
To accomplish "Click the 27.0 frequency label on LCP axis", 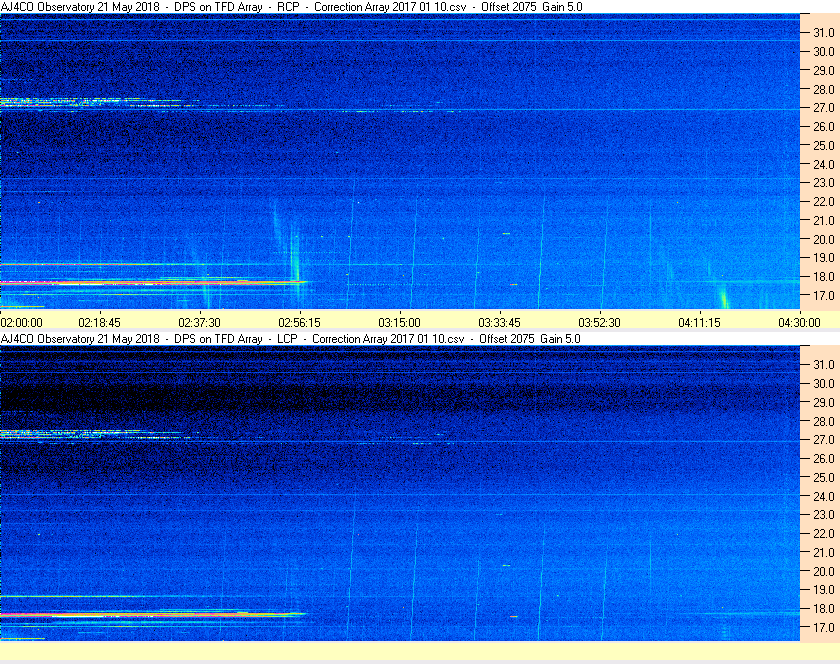I will (x=824, y=439).
